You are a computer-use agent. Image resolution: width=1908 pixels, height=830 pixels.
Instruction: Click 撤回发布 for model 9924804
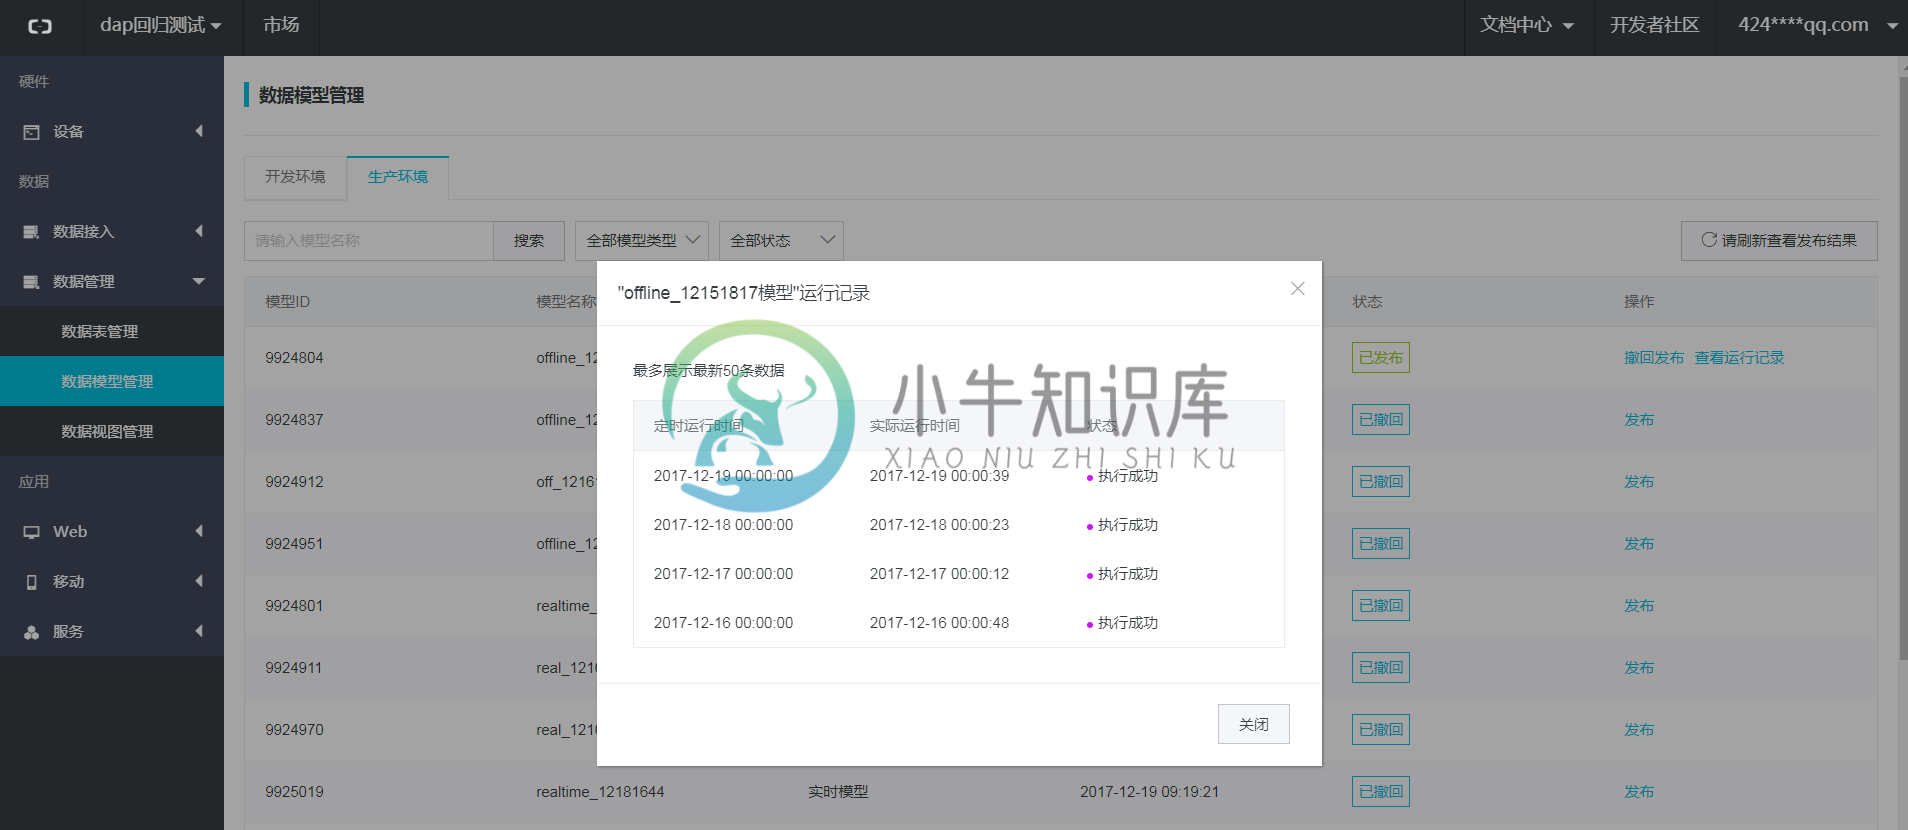[x=1654, y=358]
